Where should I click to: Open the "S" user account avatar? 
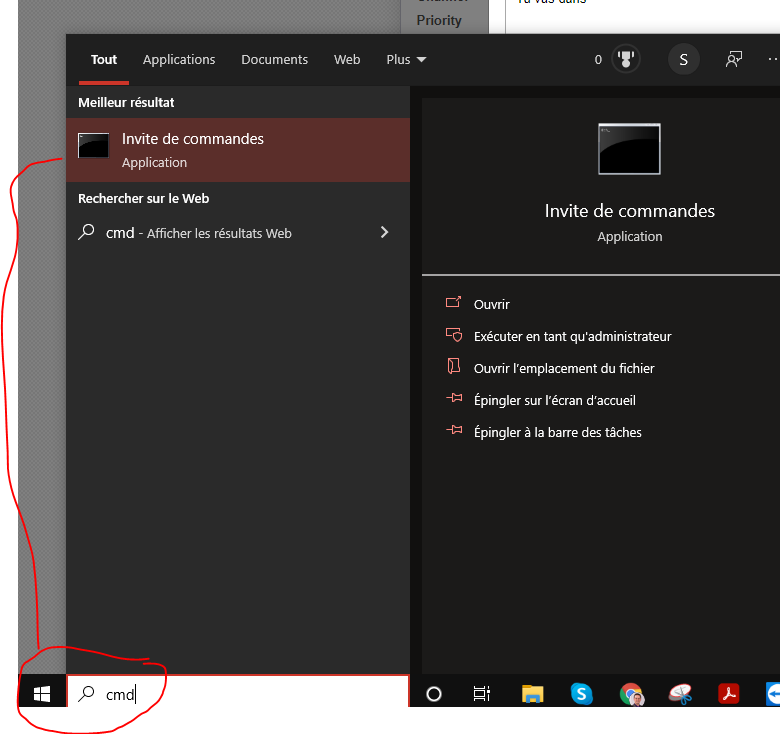[x=683, y=60]
